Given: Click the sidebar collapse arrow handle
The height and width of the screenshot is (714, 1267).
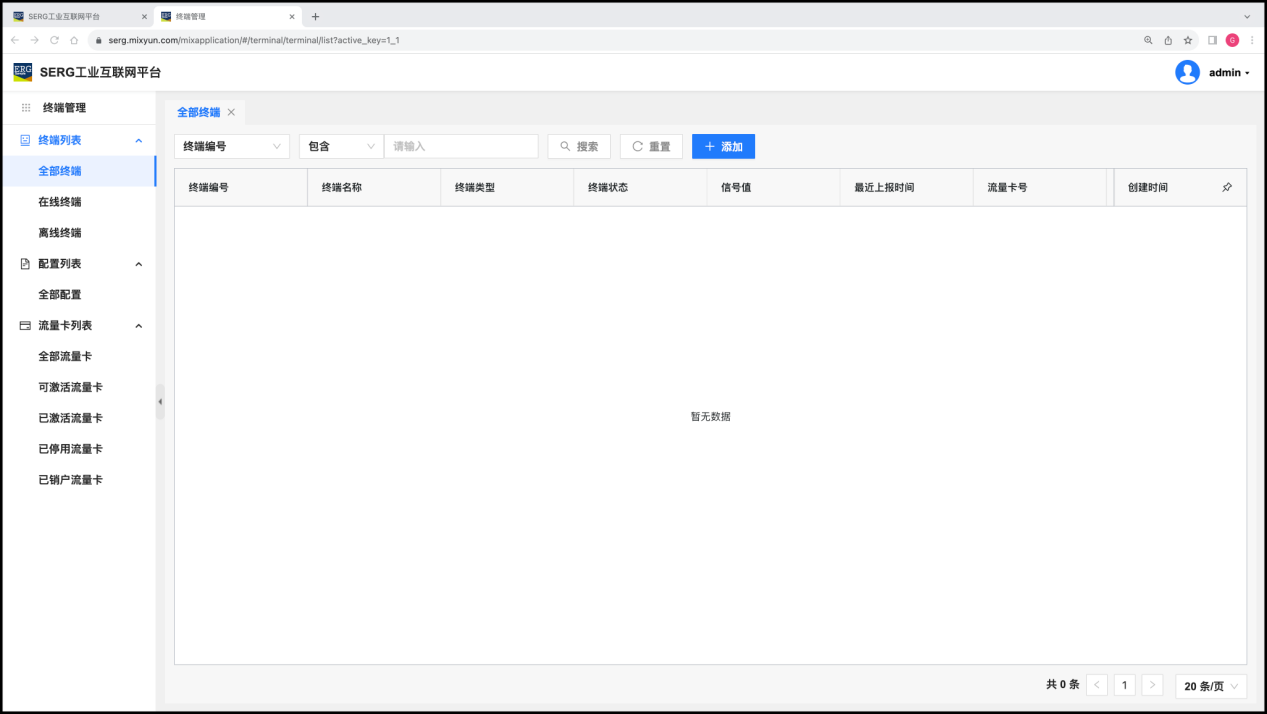Looking at the screenshot, I should 160,402.
